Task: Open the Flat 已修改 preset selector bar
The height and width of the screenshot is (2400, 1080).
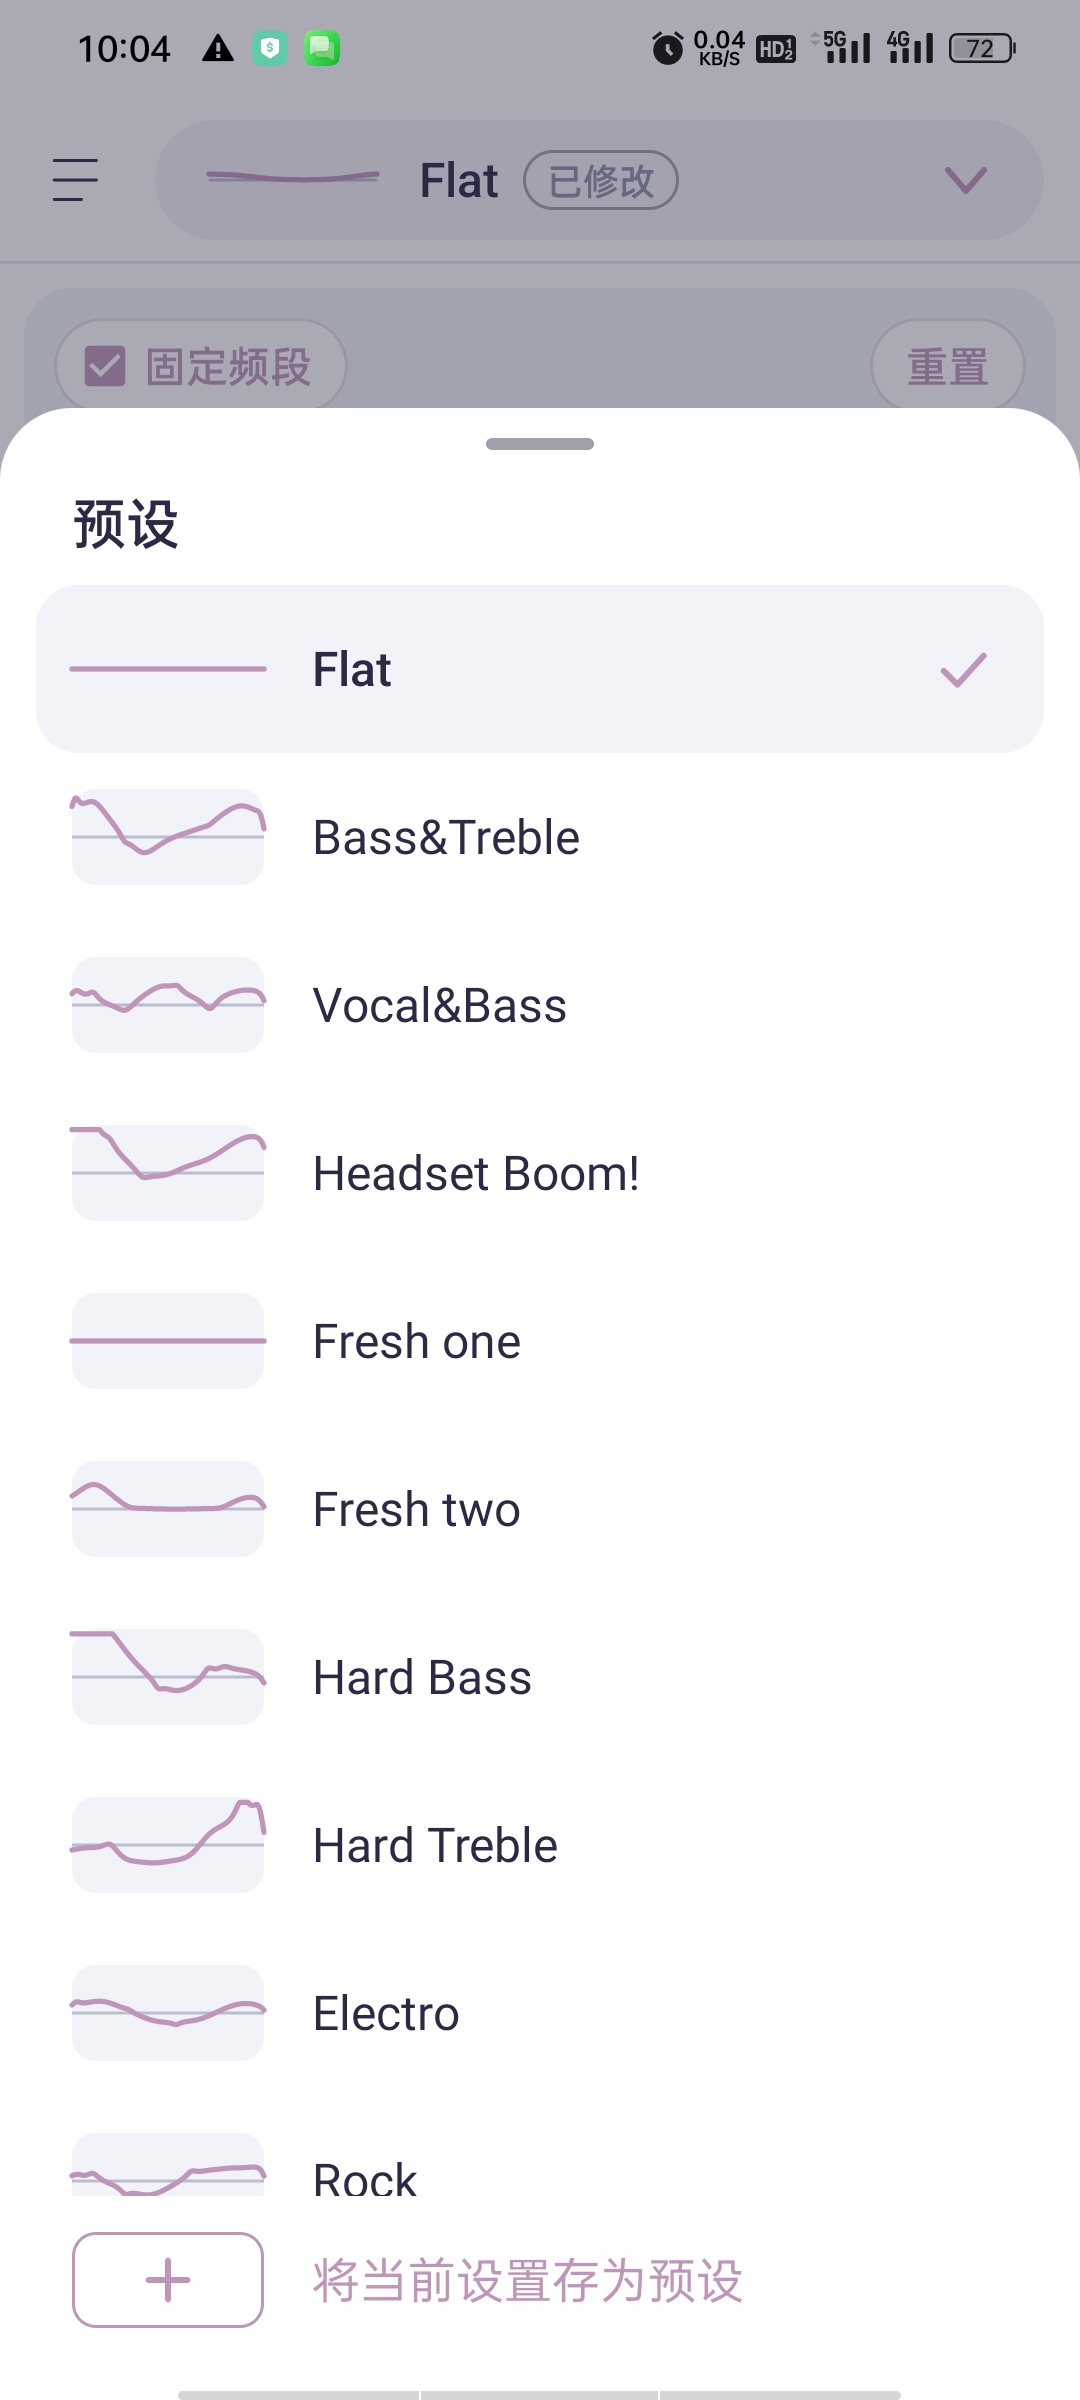Action: pyautogui.click(x=599, y=180)
